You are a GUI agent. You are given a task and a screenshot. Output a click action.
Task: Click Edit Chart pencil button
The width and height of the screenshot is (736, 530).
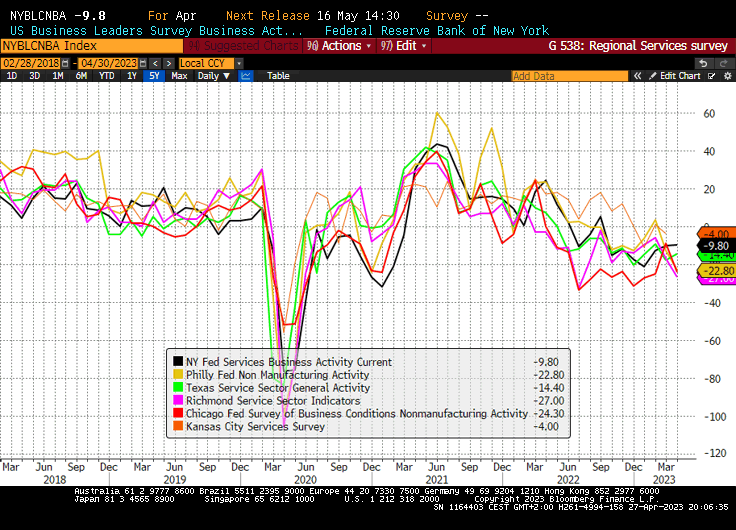675,76
